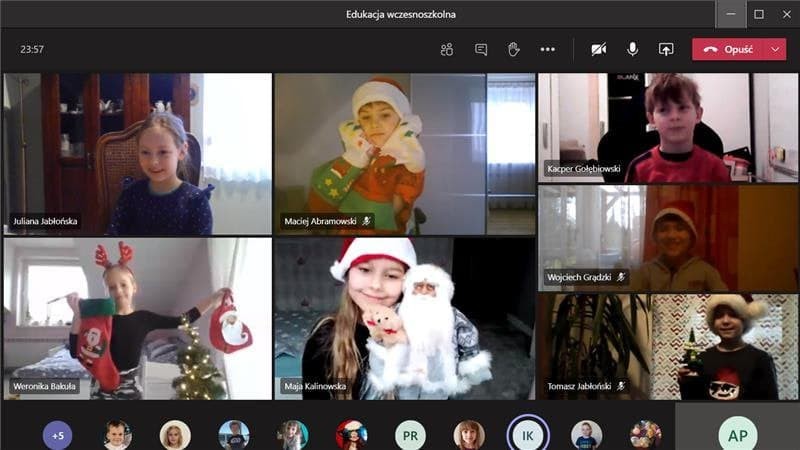Click Weronika Bakuła name label
800x450 pixels.
click(44, 386)
